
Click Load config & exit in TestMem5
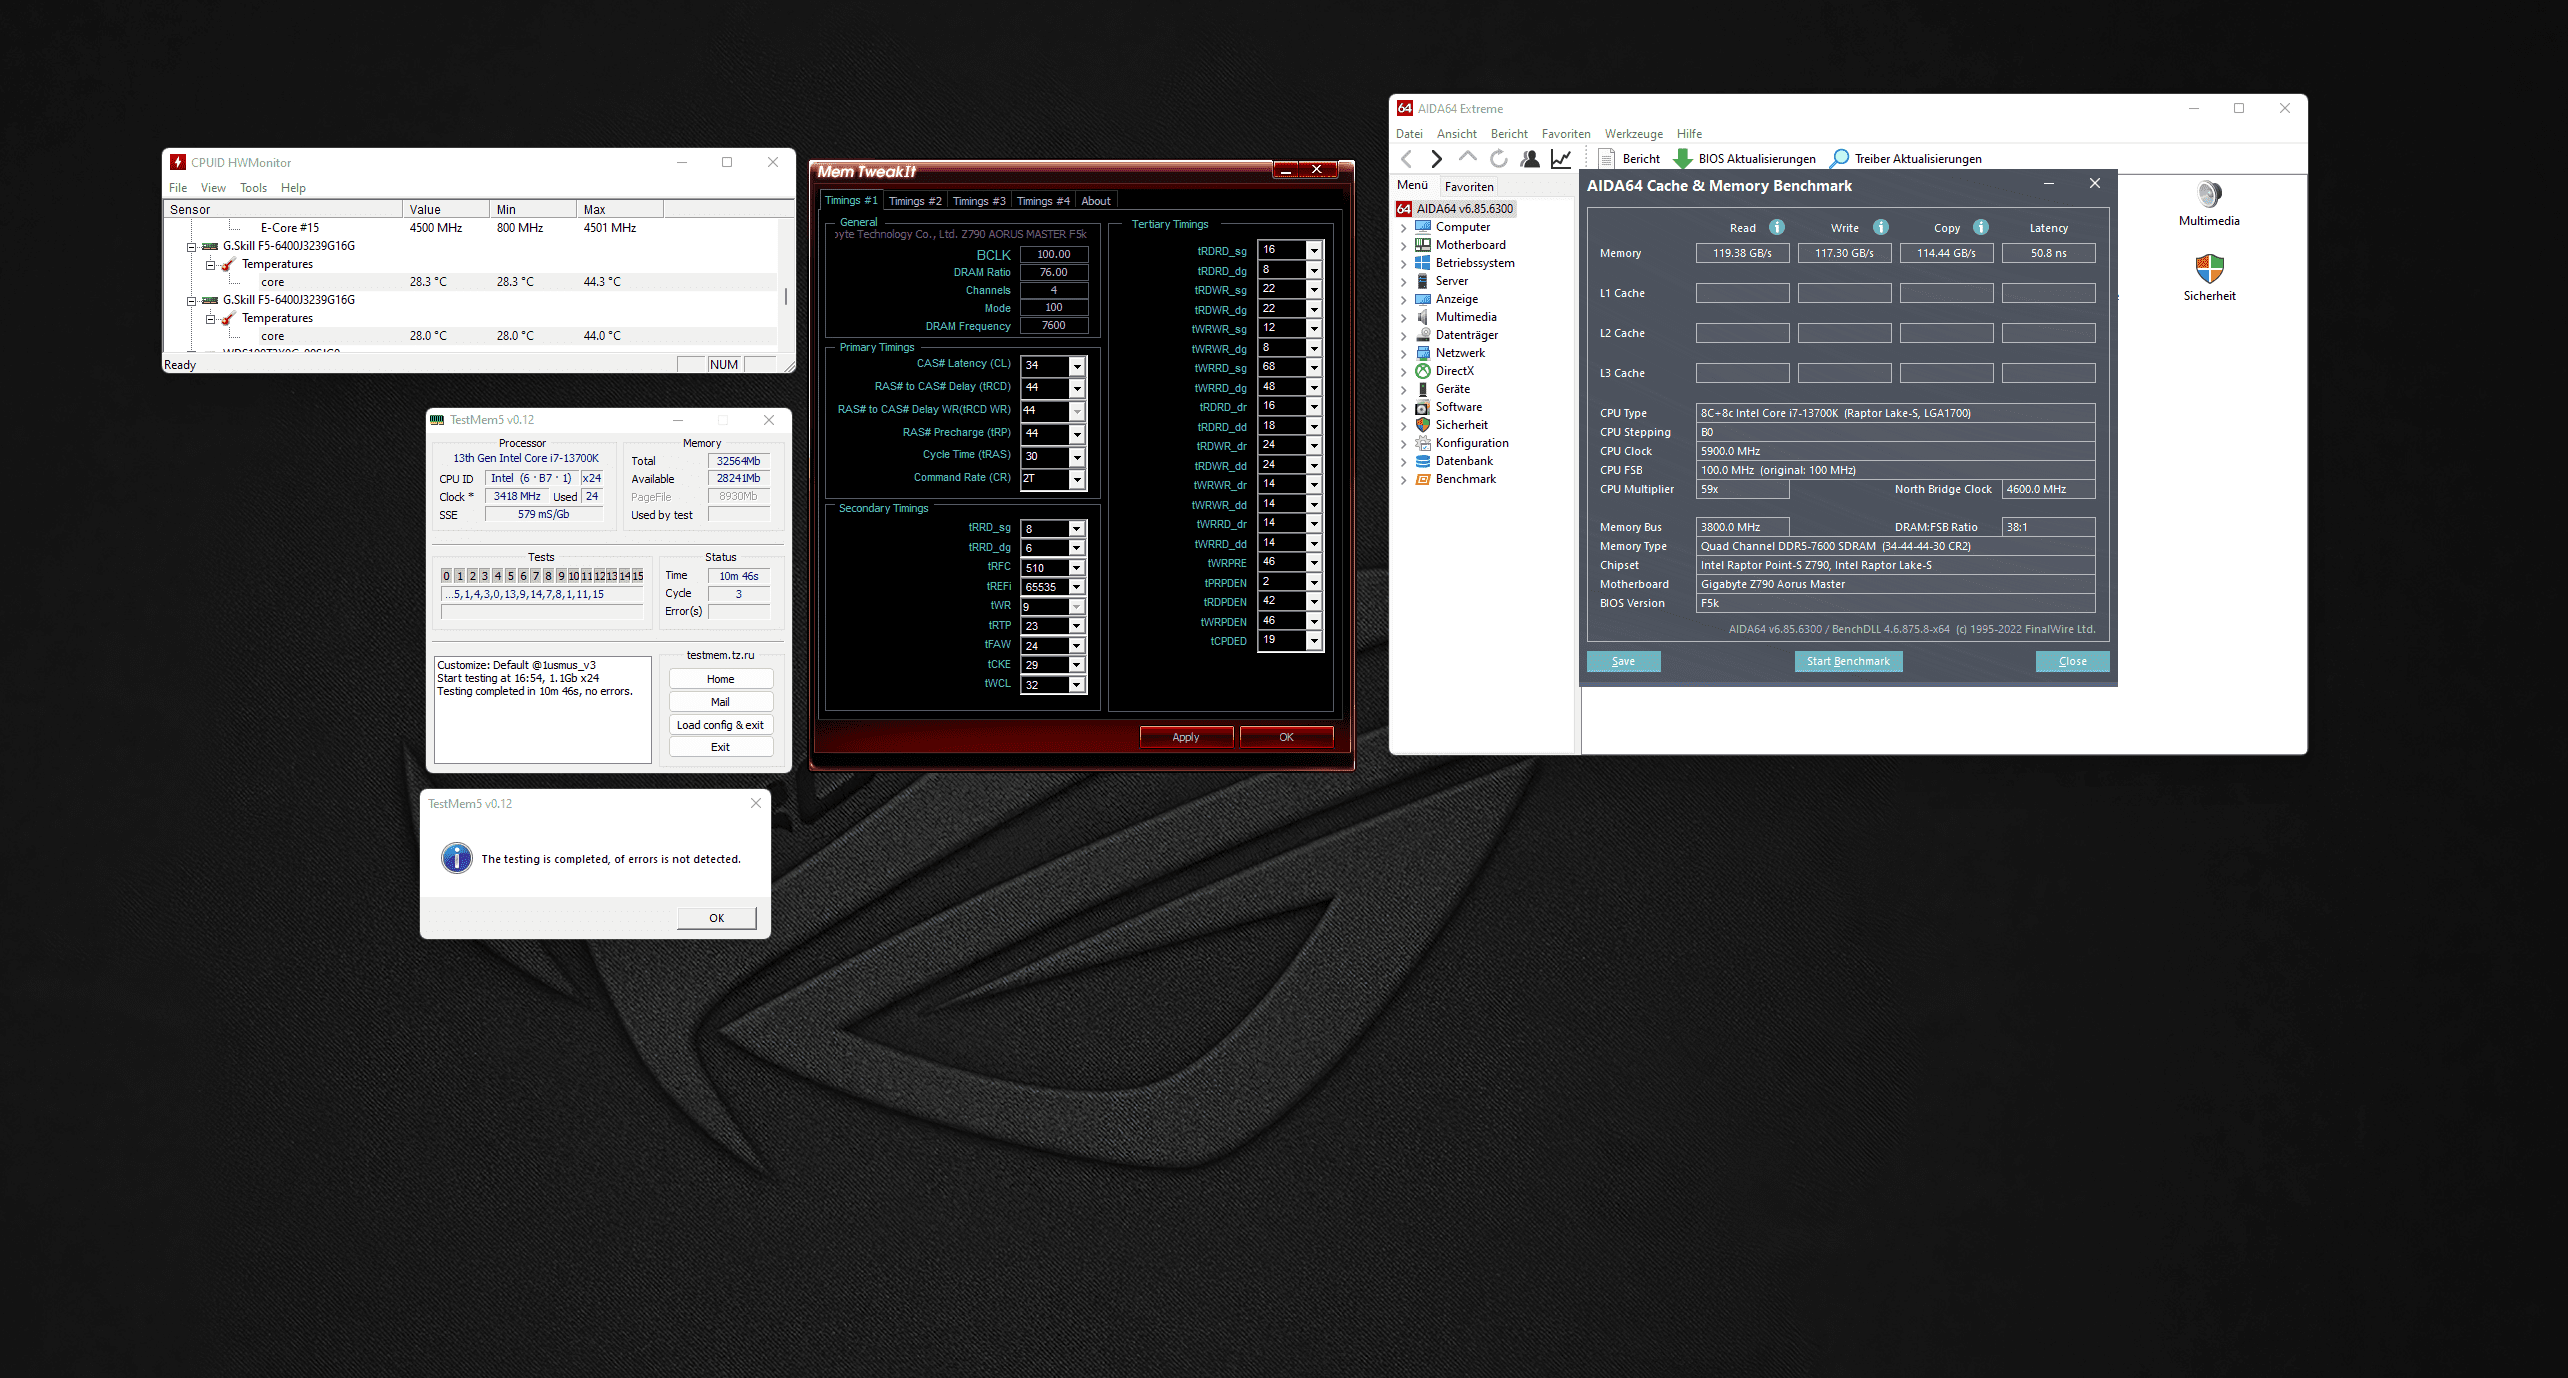pyautogui.click(x=720, y=725)
